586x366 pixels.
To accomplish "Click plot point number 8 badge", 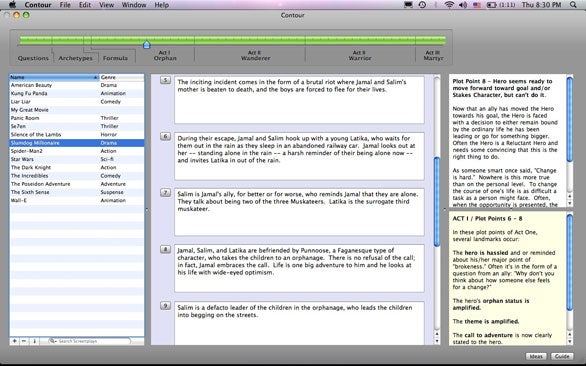I will (x=166, y=249).
